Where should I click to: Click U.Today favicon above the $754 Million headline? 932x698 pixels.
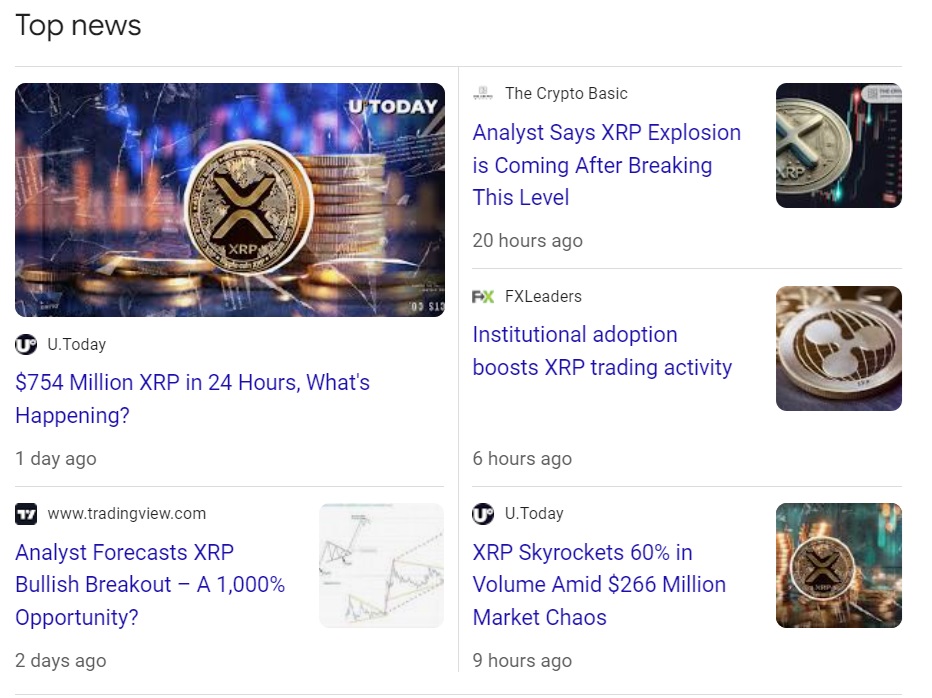pos(26,344)
